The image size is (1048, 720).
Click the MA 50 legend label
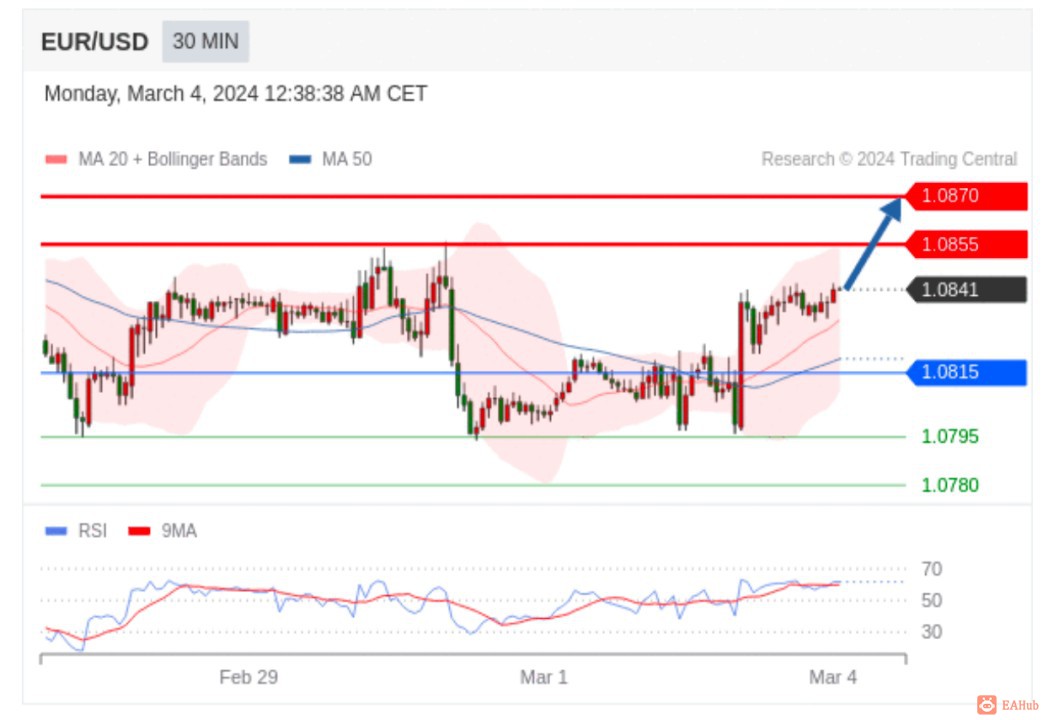[347, 159]
